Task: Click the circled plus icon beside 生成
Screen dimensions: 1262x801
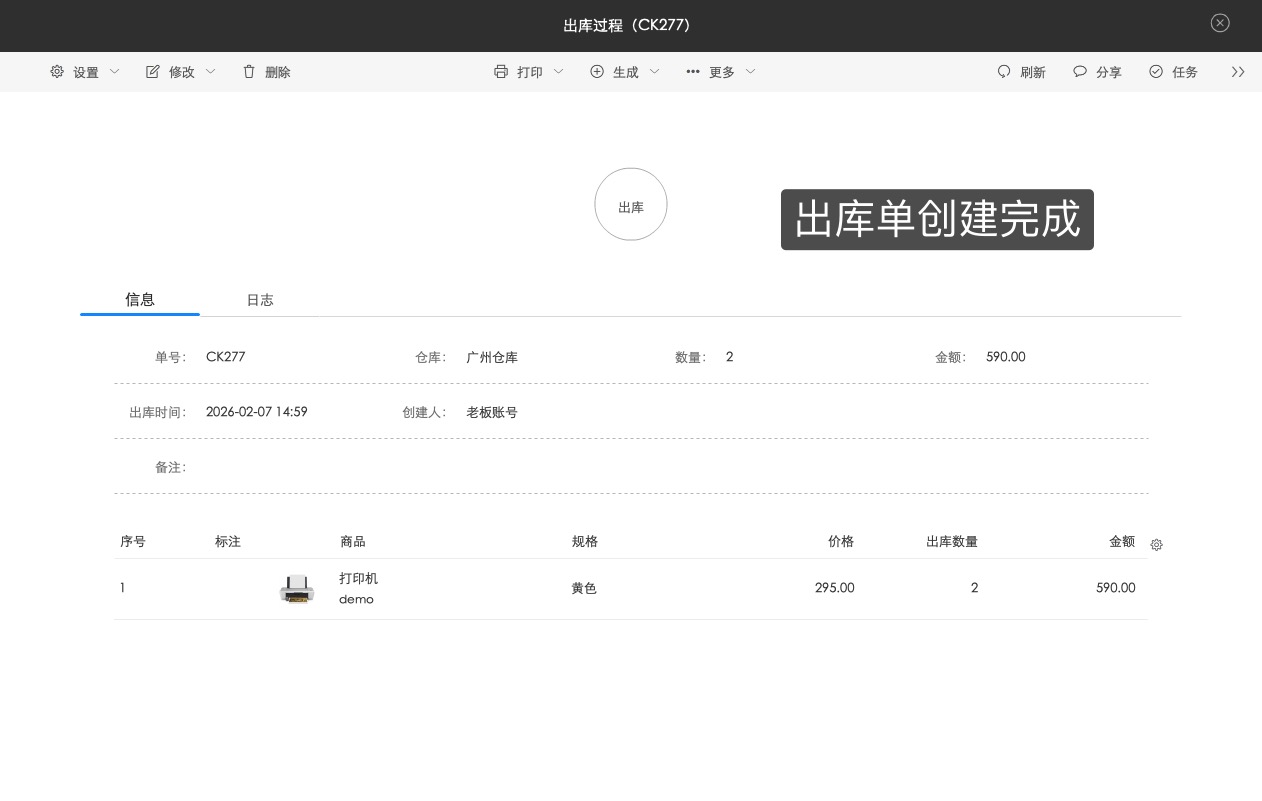Action: [x=597, y=71]
